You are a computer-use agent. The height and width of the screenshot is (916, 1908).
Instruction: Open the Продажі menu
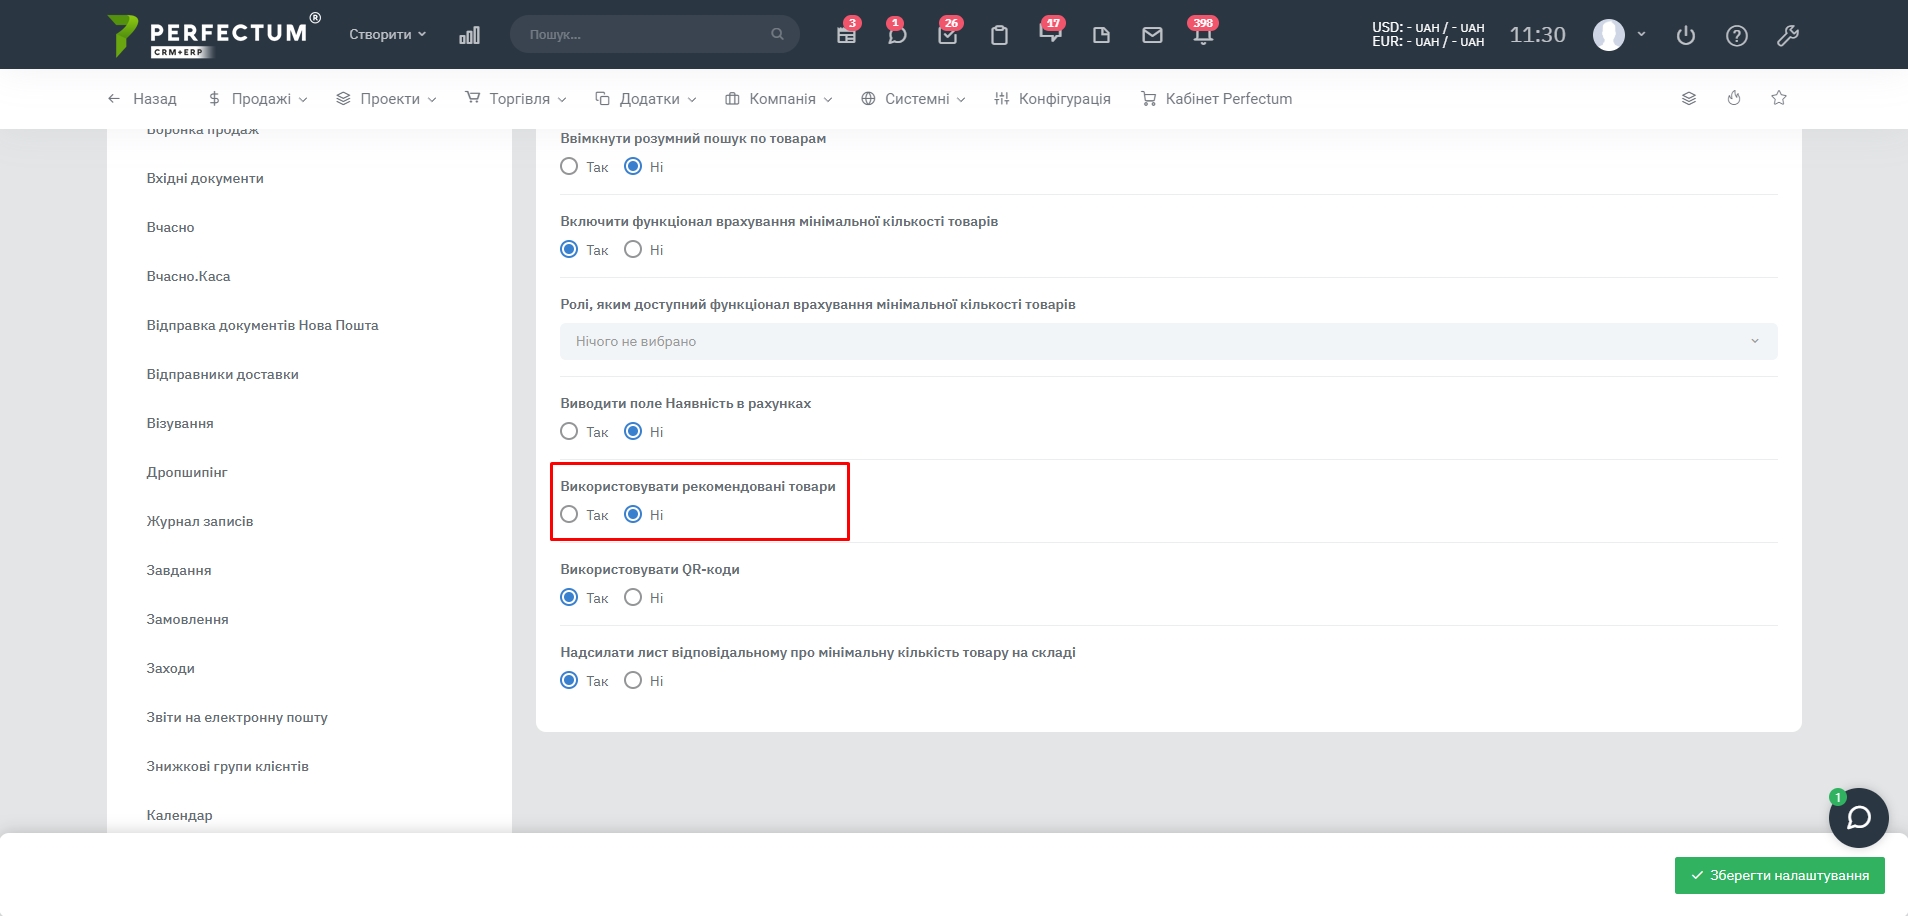[258, 99]
